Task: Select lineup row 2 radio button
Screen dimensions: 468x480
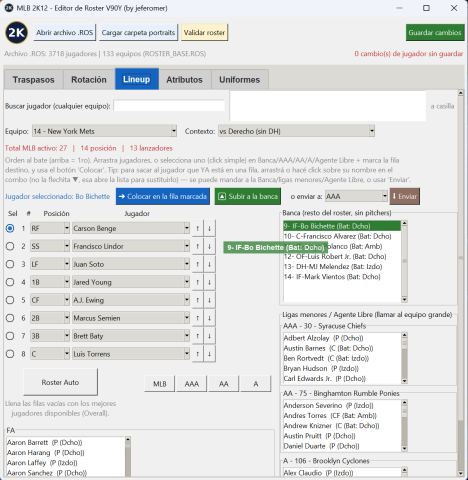Action: pos(10,246)
